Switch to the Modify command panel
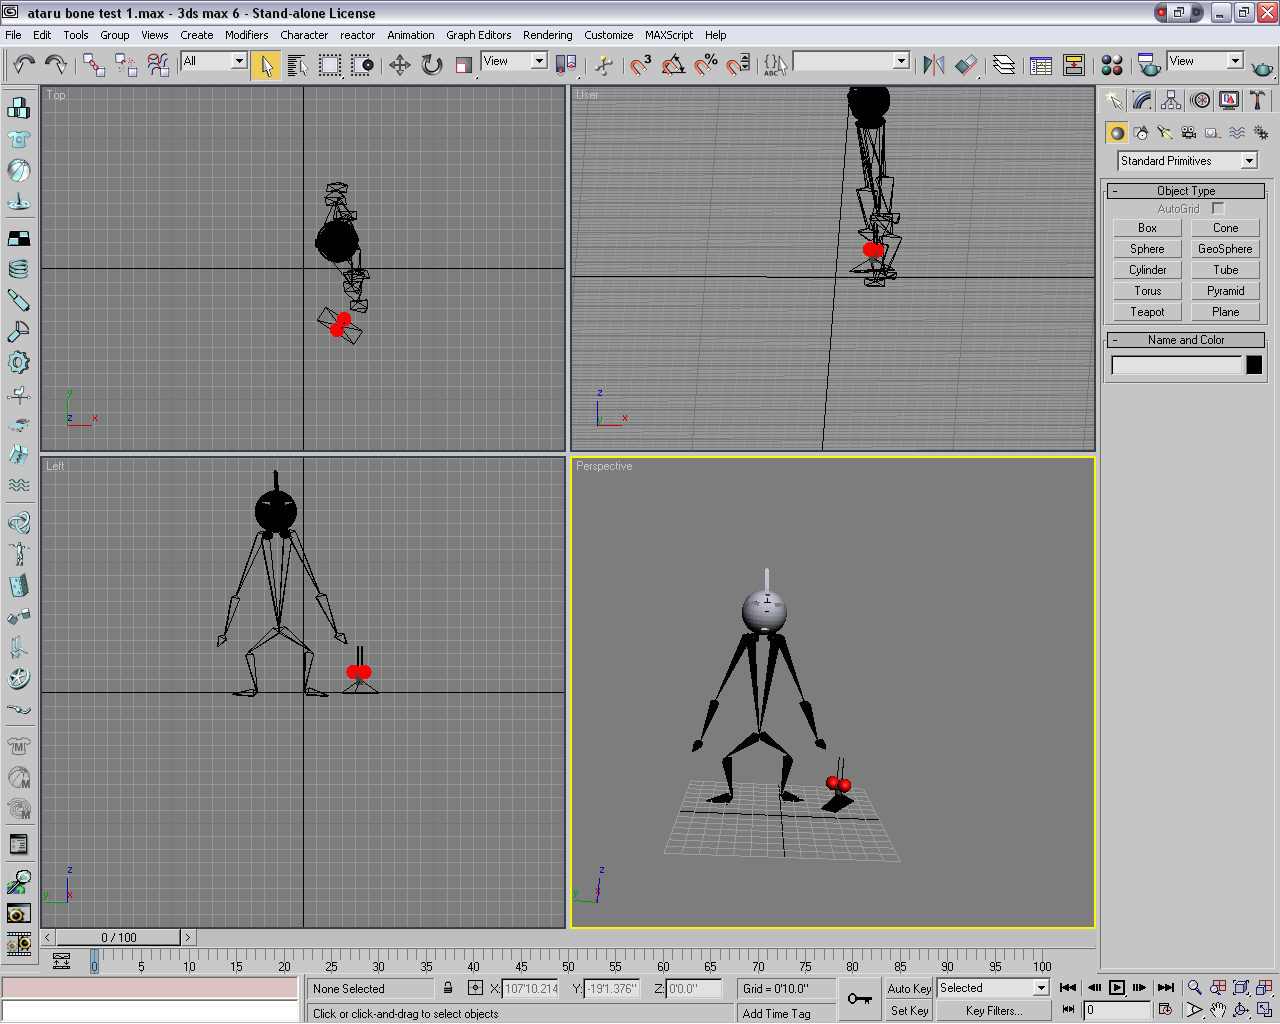 pos(1142,100)
